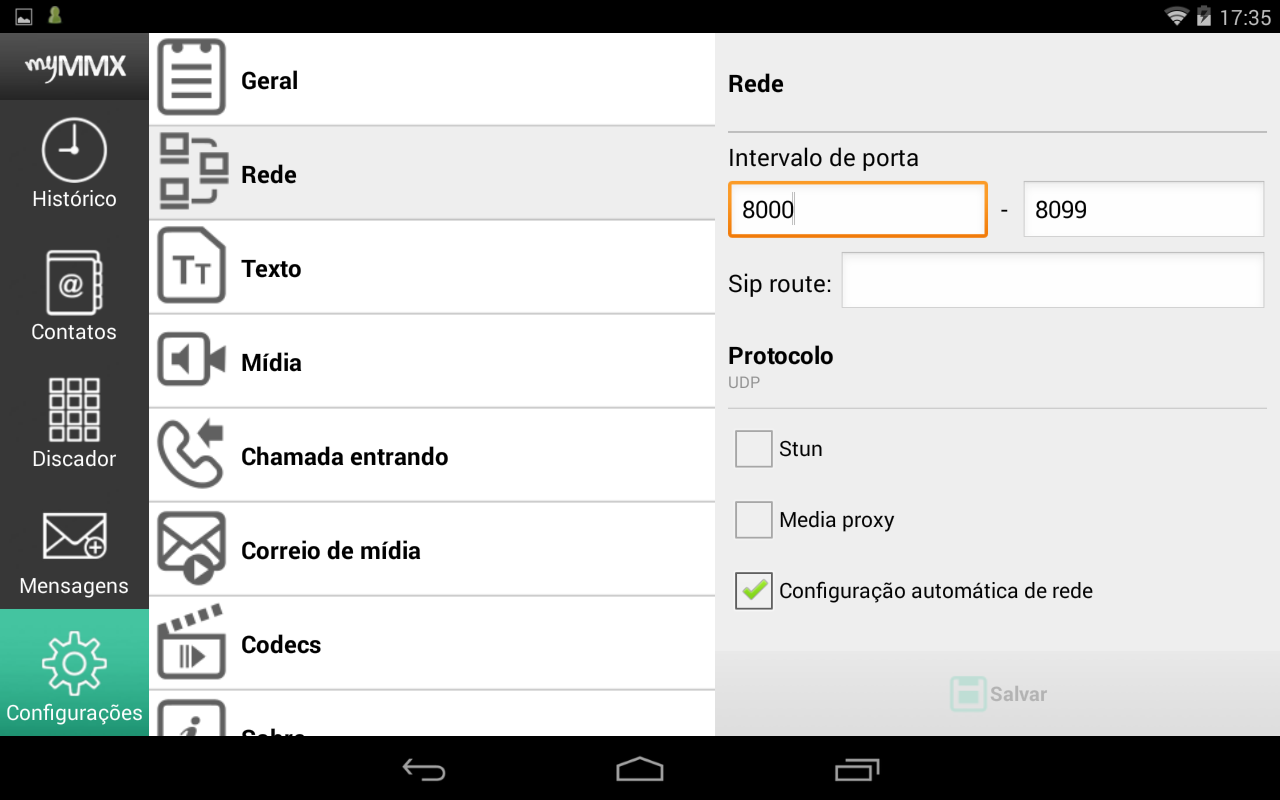Open the Histórico clock icon
Screen dimensions: 1280x800
[x=74, y=150]
